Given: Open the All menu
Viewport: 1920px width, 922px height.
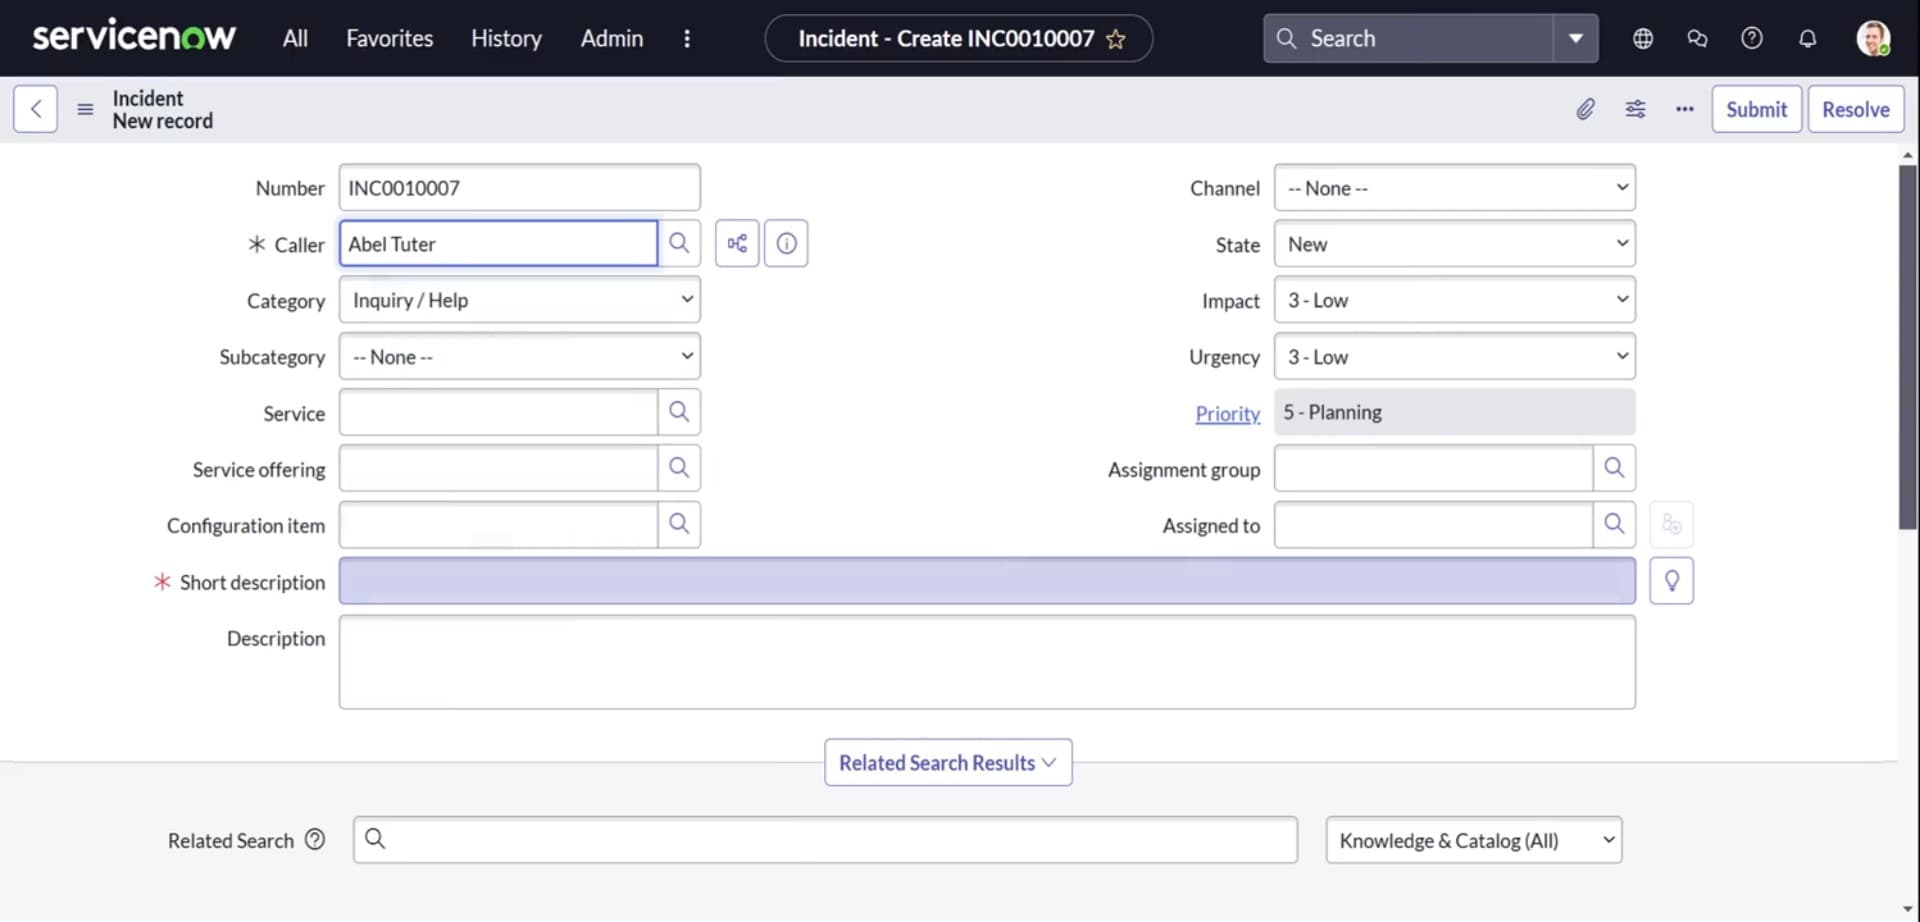Looking at the screenshot, I should 295,38.
